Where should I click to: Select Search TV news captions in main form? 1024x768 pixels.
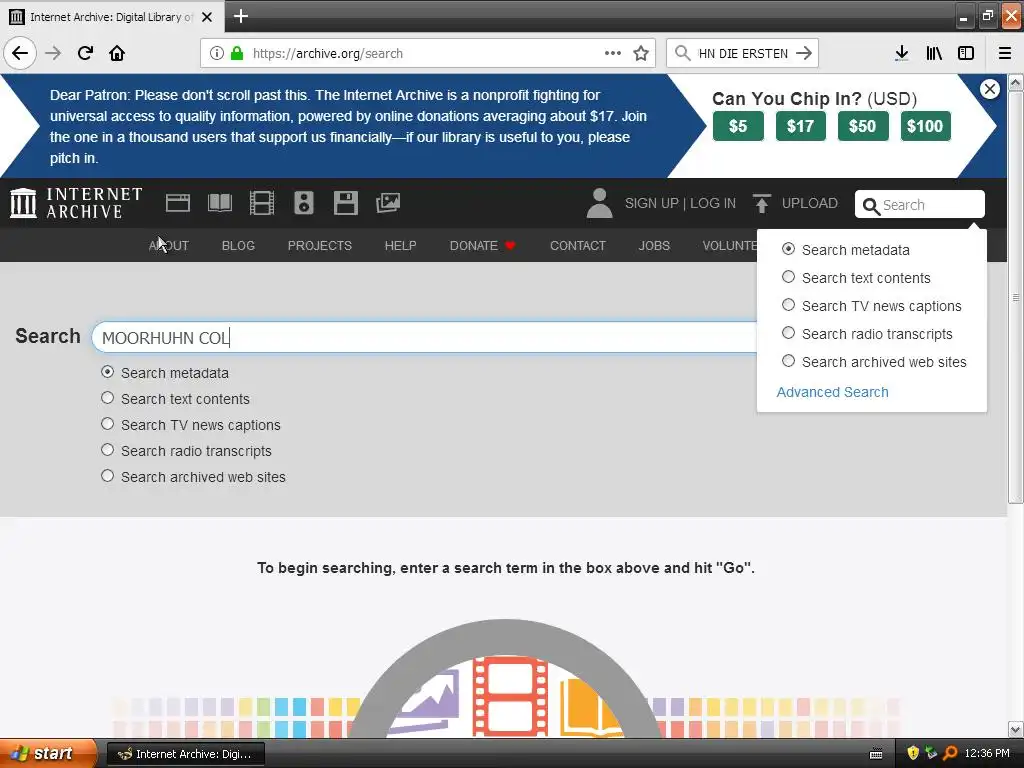click(x=108, y=424)
